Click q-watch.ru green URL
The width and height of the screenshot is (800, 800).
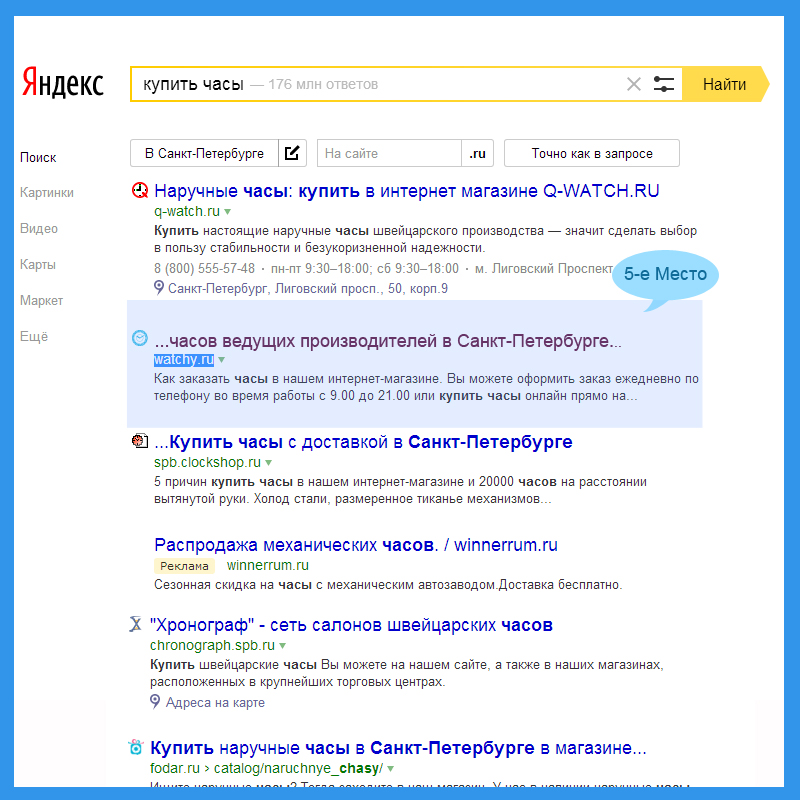187,211
